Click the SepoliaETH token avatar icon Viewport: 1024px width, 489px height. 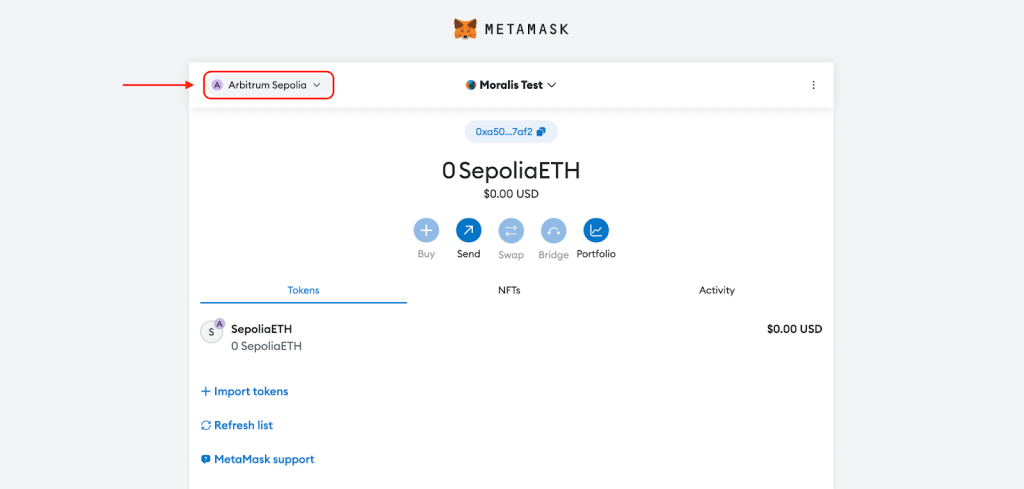coord(212,332)
